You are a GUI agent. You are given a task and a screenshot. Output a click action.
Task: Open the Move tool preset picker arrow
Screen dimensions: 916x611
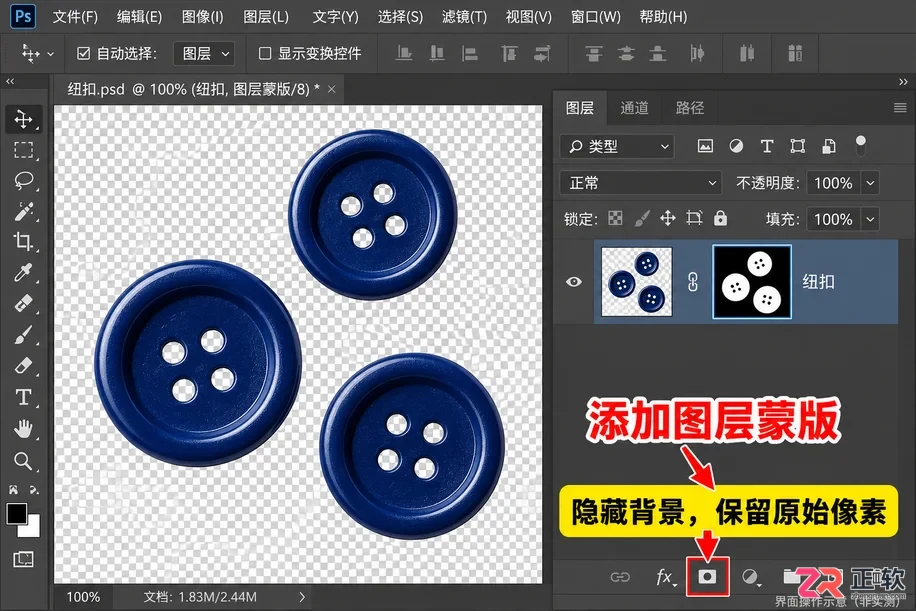[x=51, y=54]
